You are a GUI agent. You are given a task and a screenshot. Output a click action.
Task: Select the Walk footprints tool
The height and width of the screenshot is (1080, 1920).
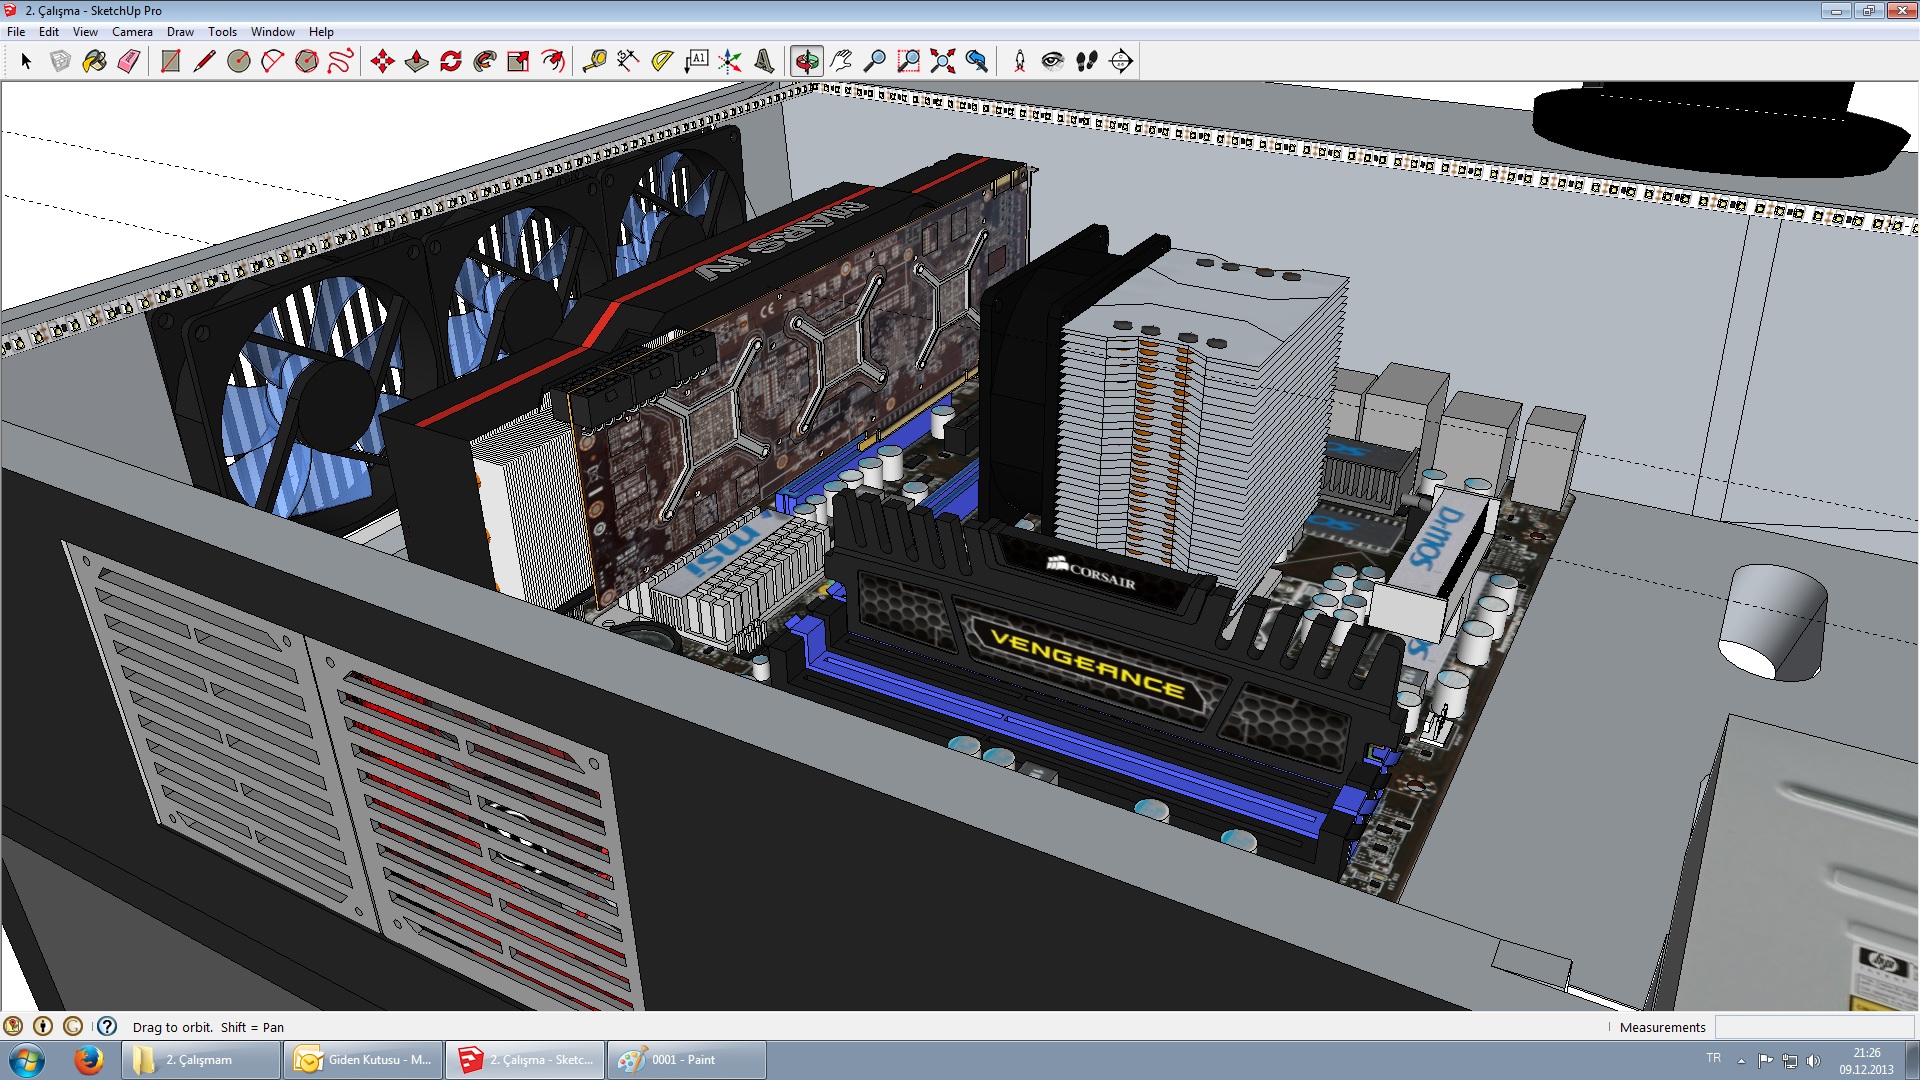tap(1087, 61)
